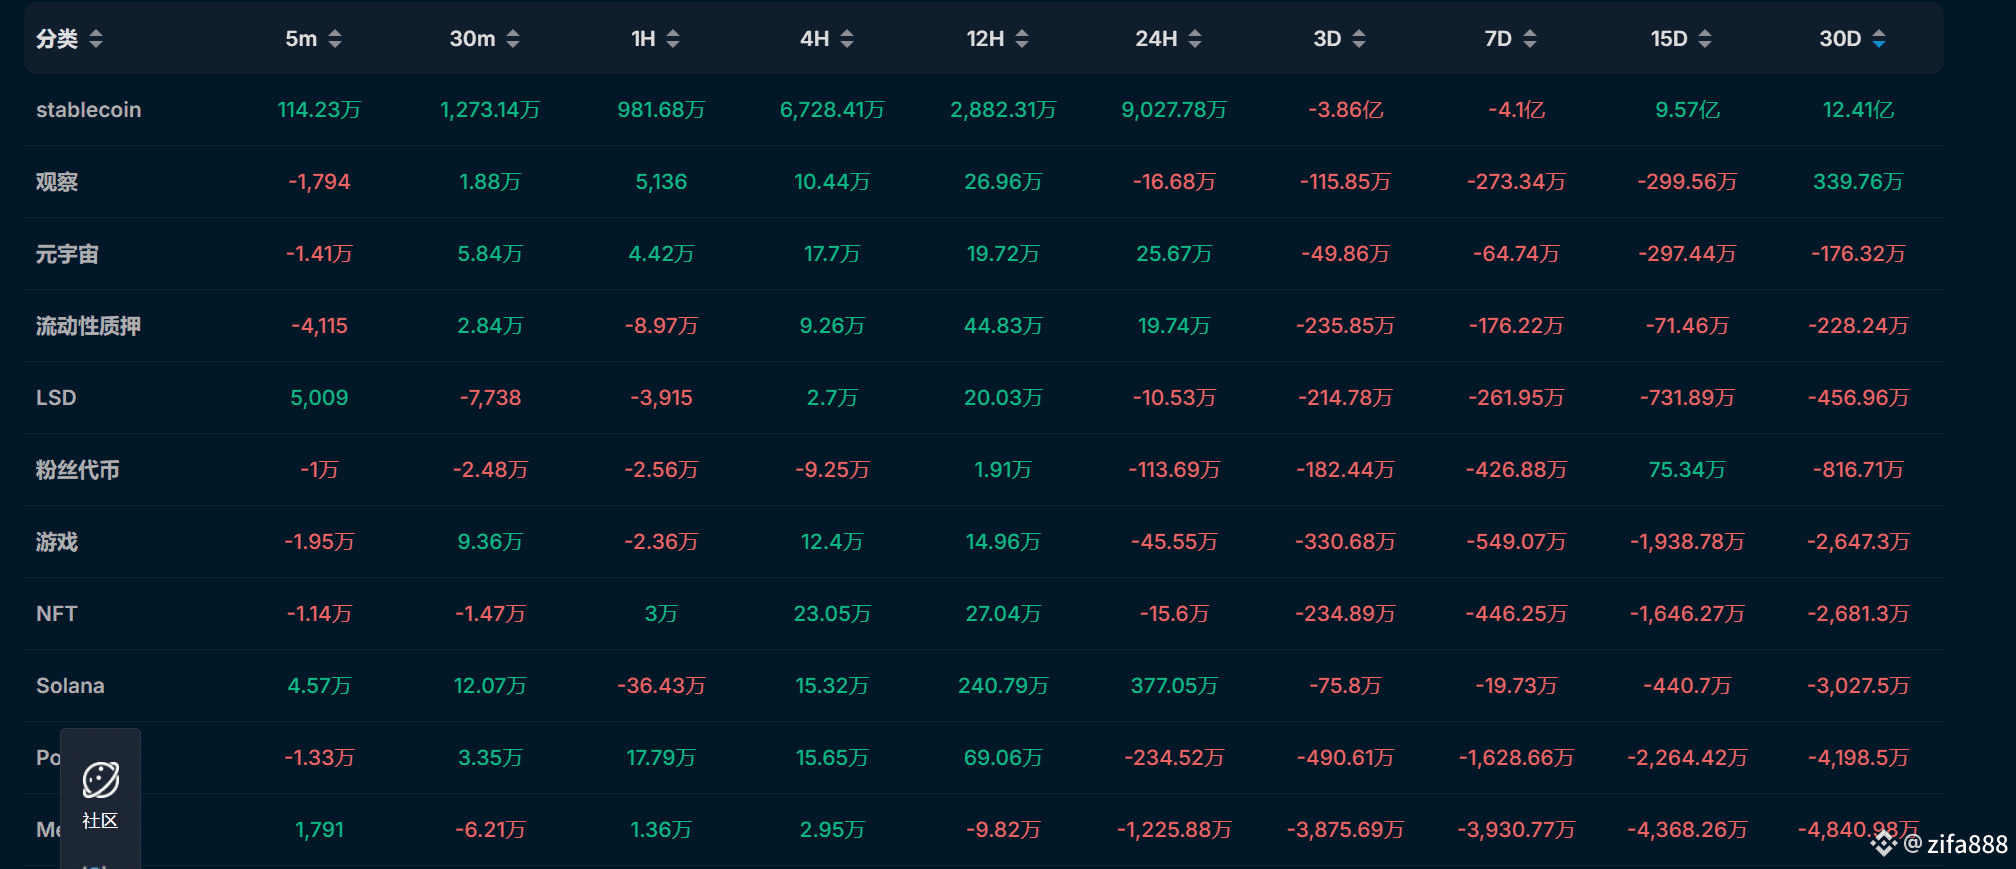The height and width of the screenshot is (869, 2016).
Task: Select NFT 30D value -2,681.3万
Action: [1858, 614]
